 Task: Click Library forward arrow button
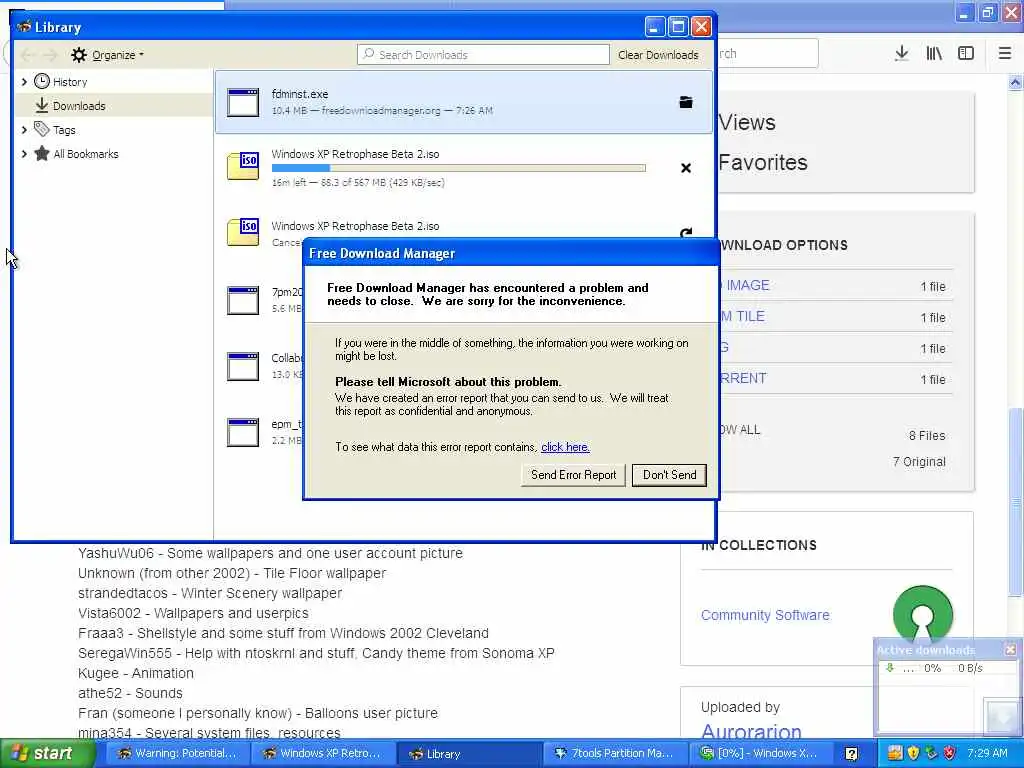click(x=50, y=55)
